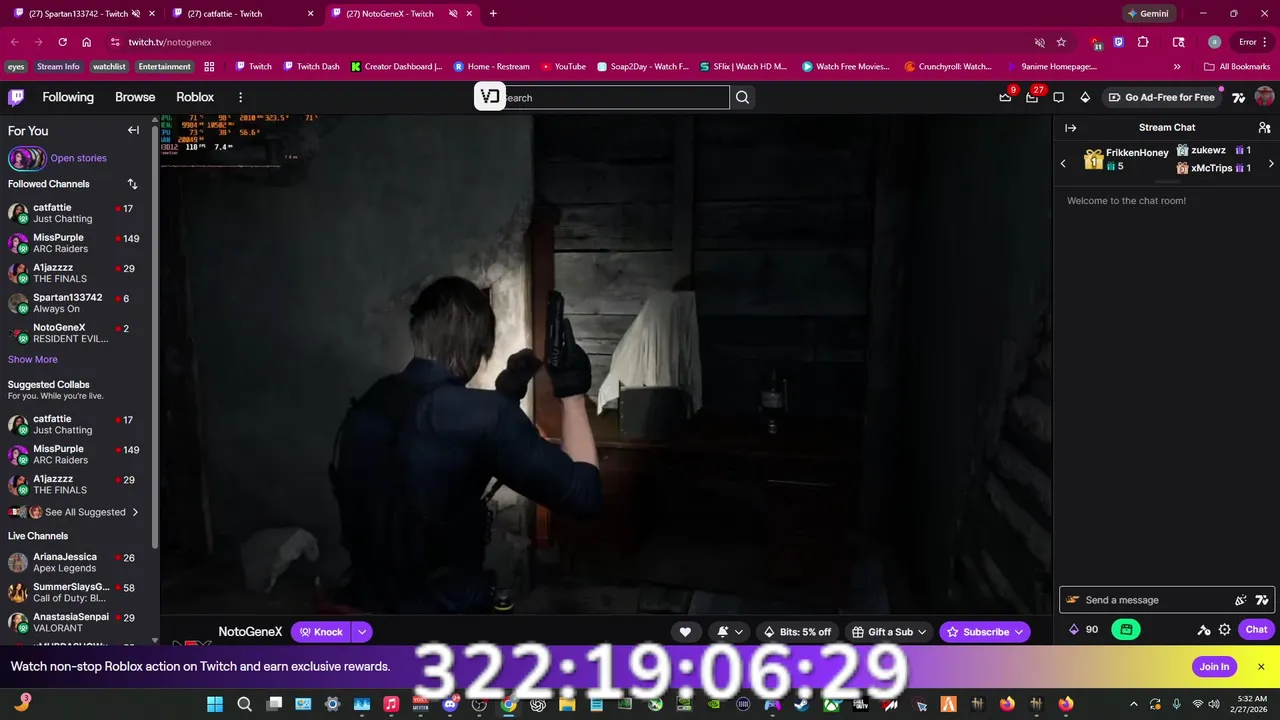Open SummerSlaysG live channel
Screen dimensions: 1280x720
(x=76, y=592)
